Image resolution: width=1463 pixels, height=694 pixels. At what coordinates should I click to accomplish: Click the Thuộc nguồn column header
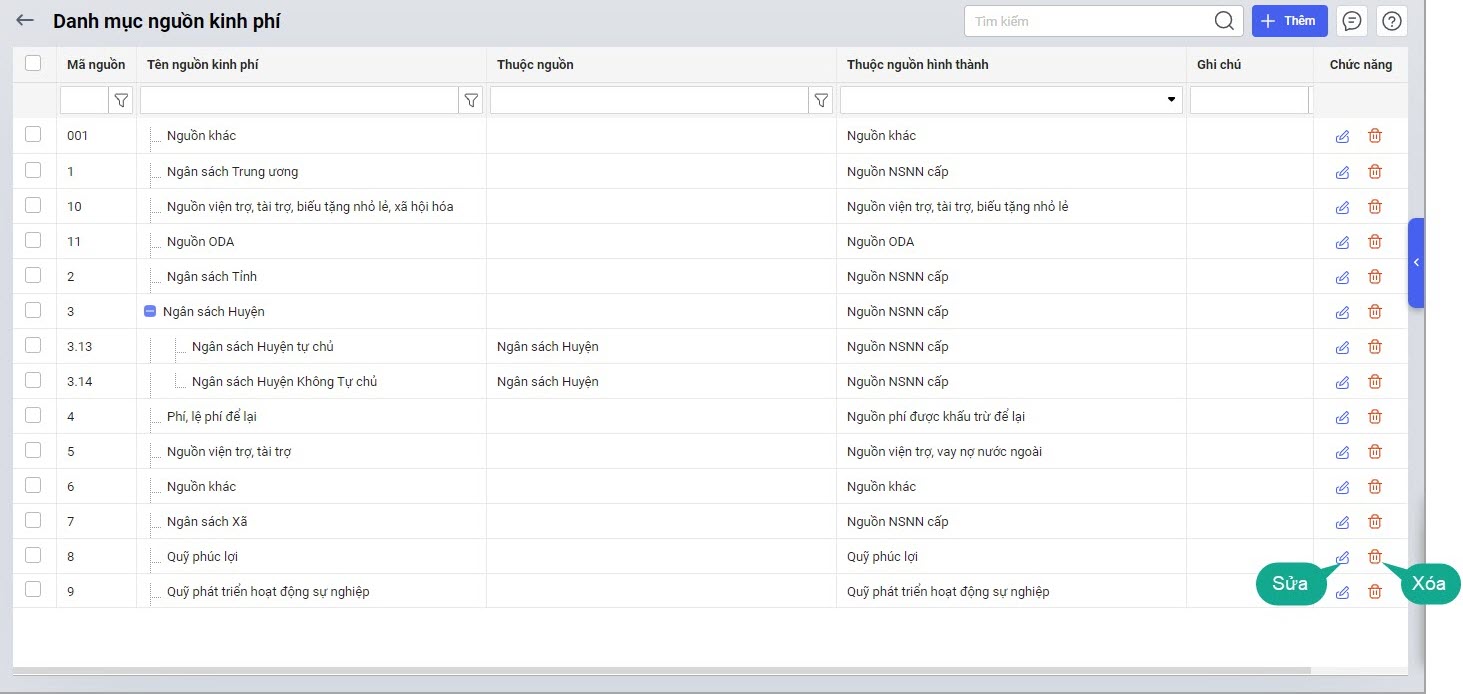[x=535, y=65]
